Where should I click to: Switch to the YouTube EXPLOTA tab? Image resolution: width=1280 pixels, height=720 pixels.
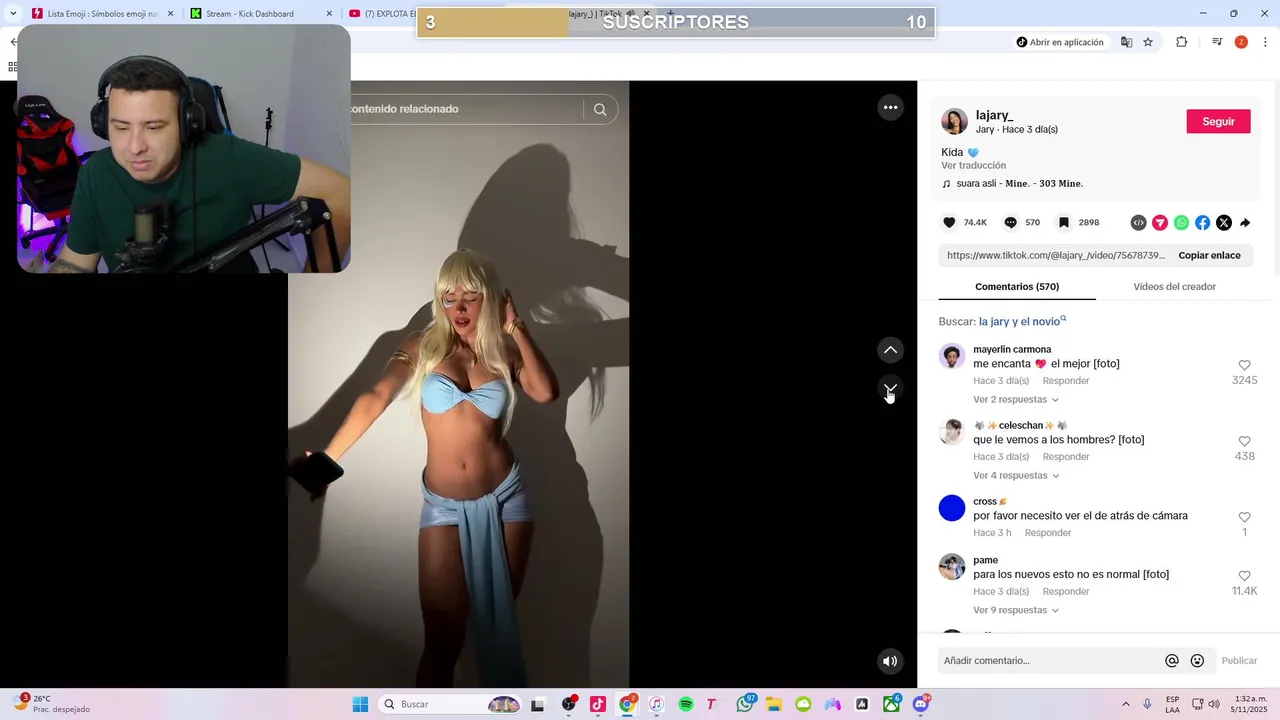pyautogui.click(x=382, y=14)
